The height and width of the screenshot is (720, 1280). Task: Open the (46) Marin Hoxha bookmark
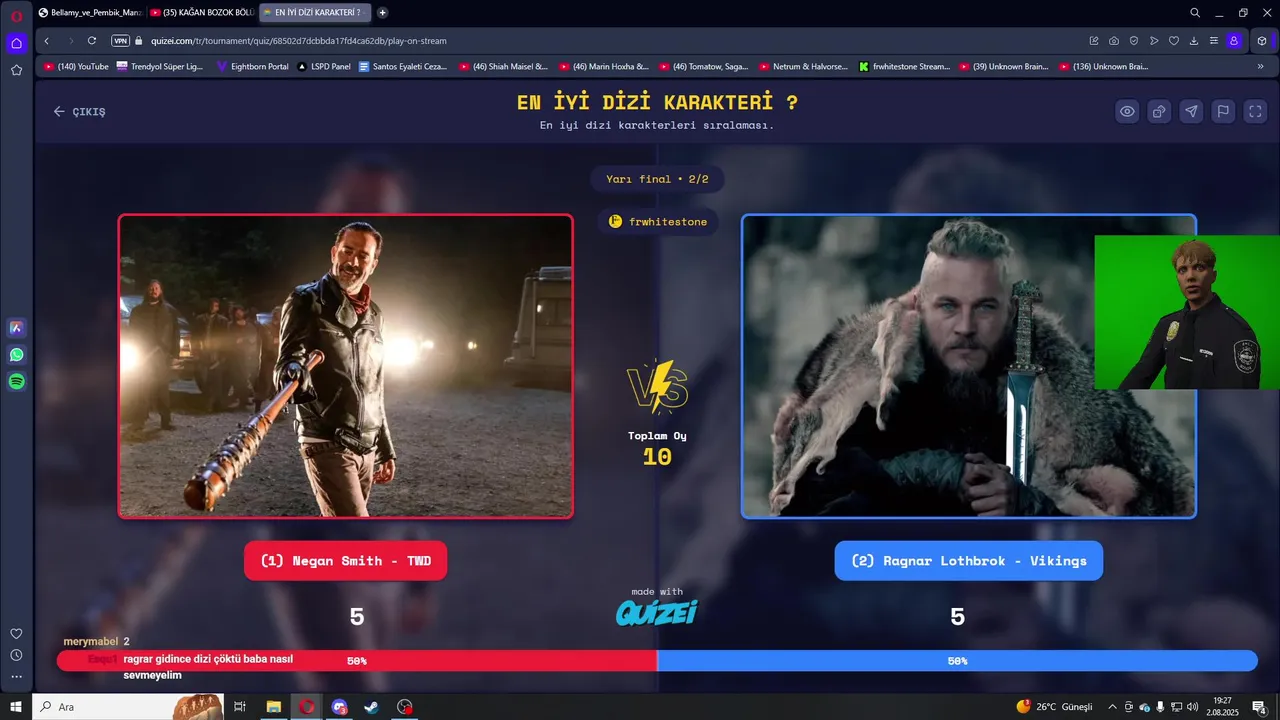coord(603,67)
